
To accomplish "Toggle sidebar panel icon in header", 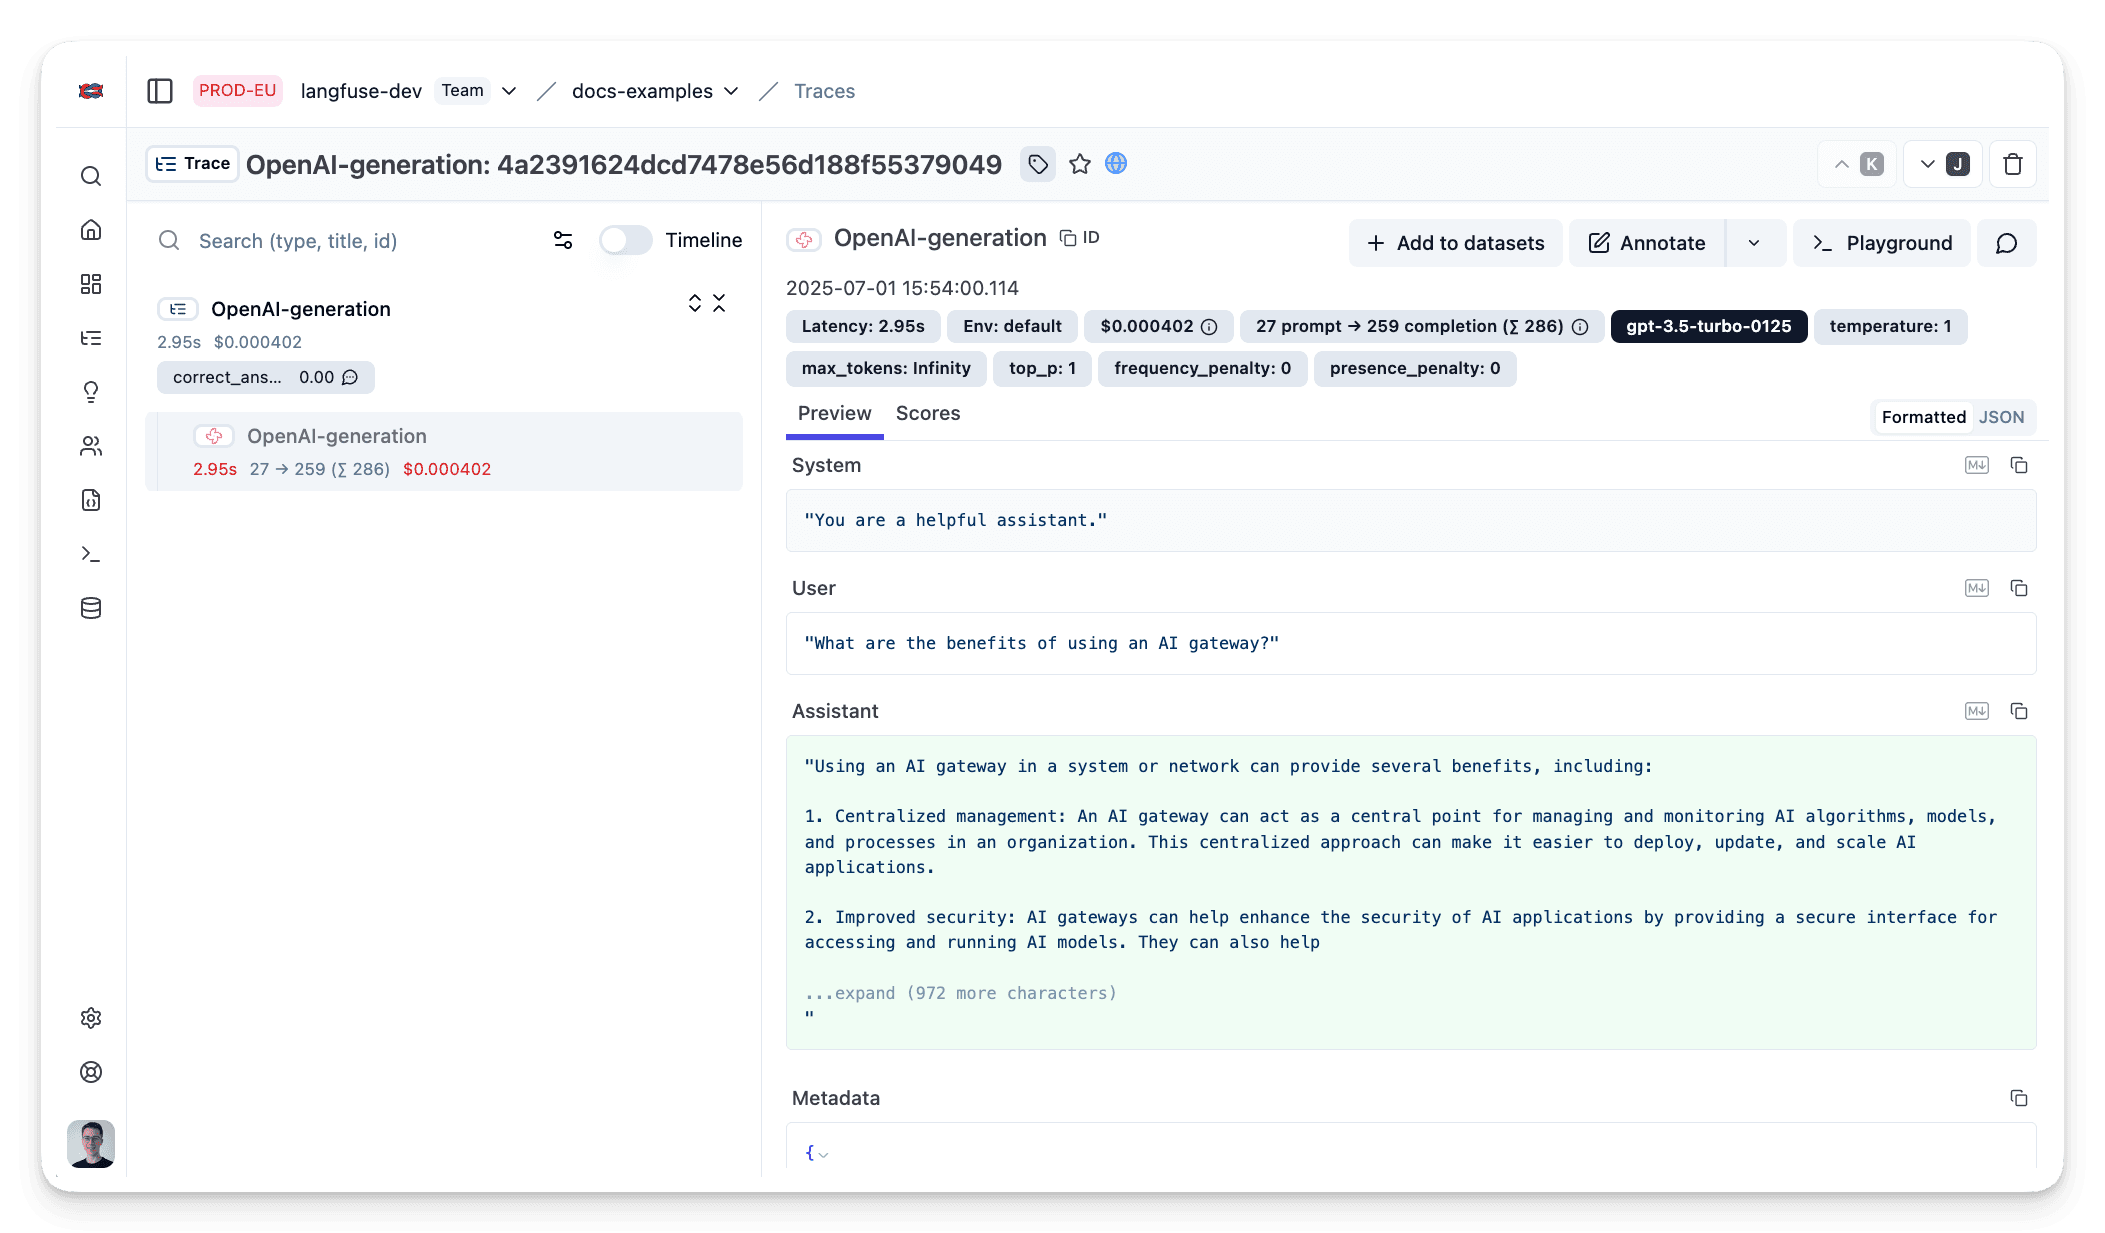I will pyautogui.click(x=160, y=91).
